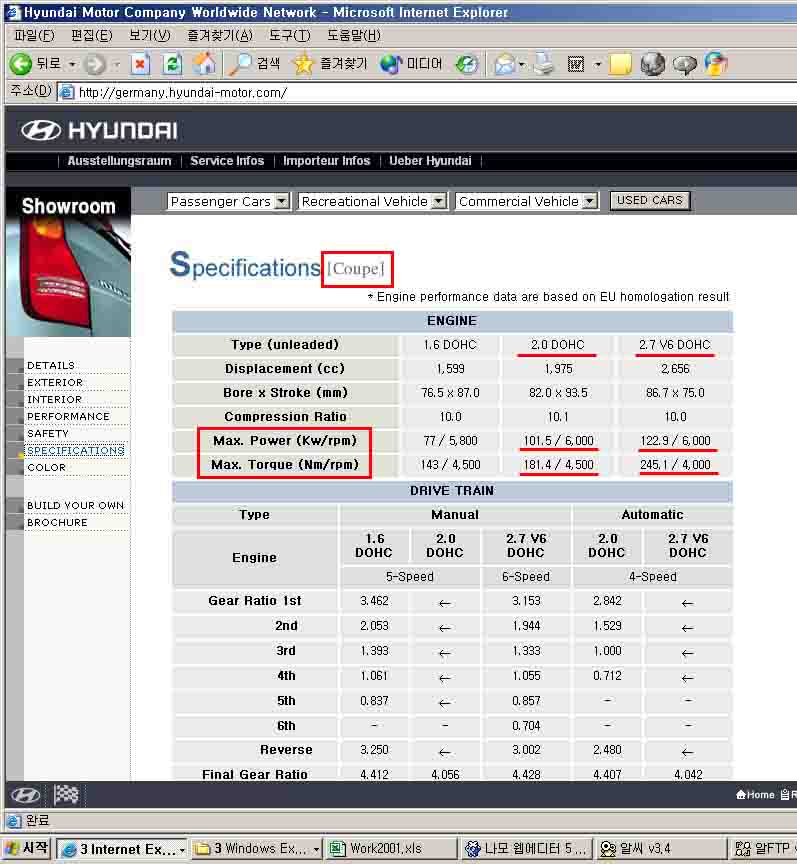
Task: Expand the Windows Explorer taskbar group arrow
Action: [316, 849]
